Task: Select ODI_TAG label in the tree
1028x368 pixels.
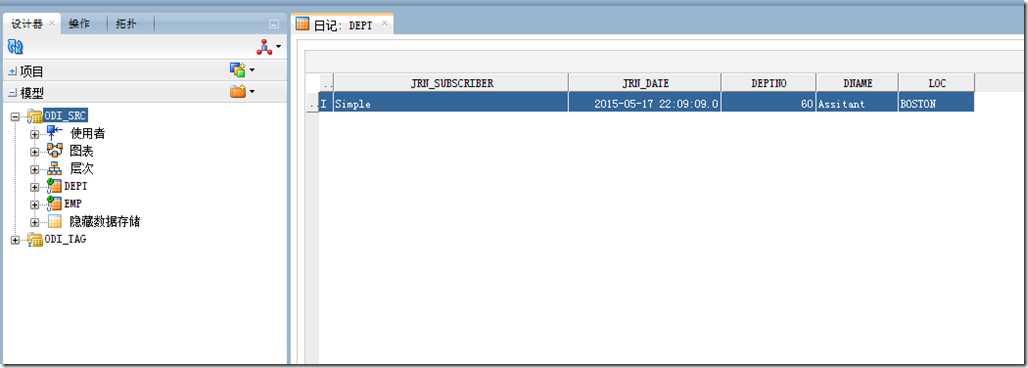Action: tap(66, 240)
